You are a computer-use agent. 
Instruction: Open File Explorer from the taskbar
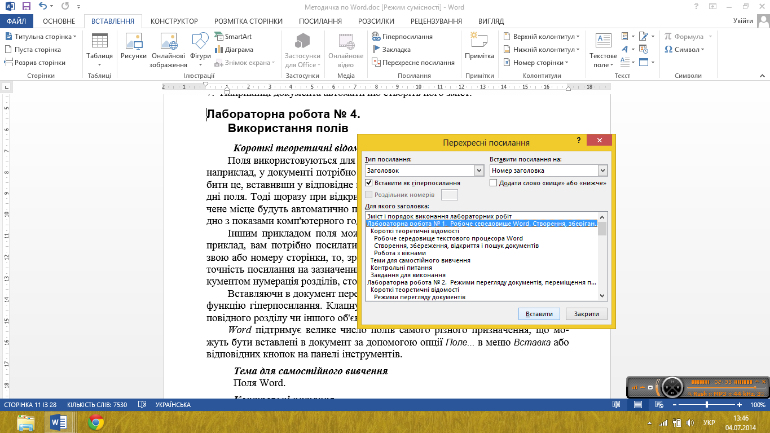point(26,422)
